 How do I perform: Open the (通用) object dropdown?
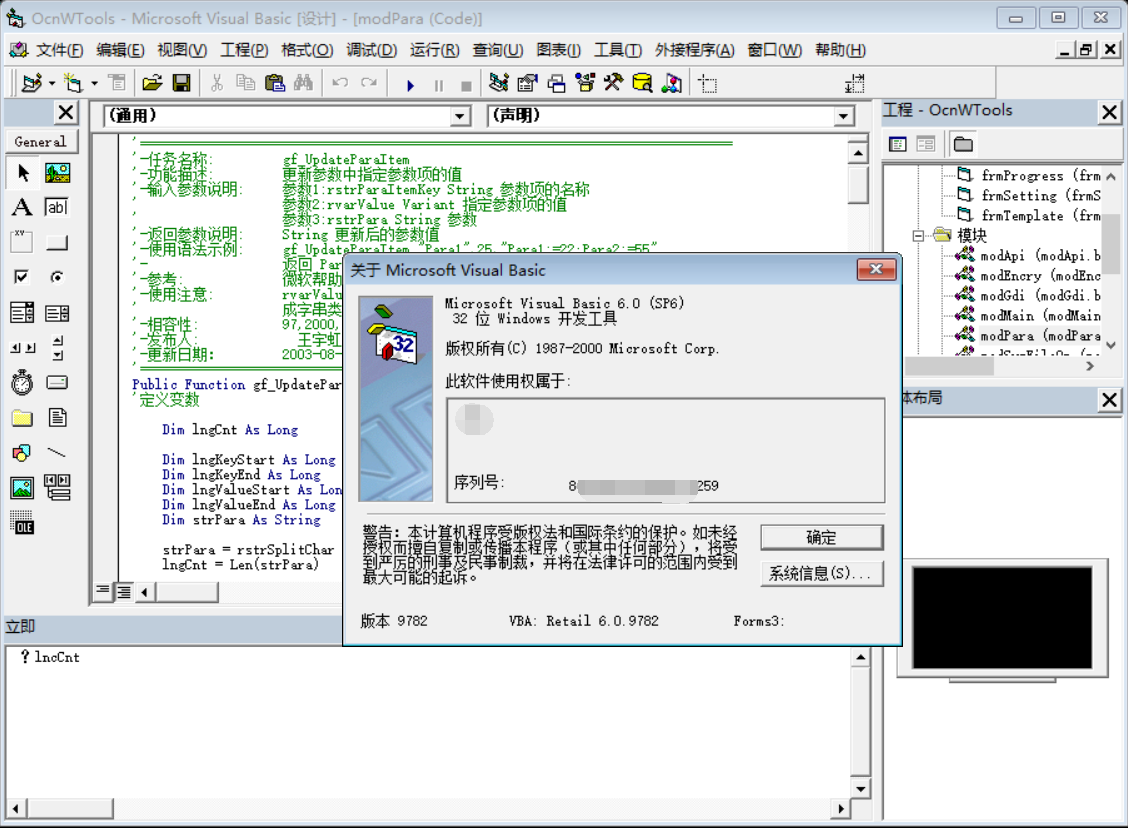tap(460, 115)
